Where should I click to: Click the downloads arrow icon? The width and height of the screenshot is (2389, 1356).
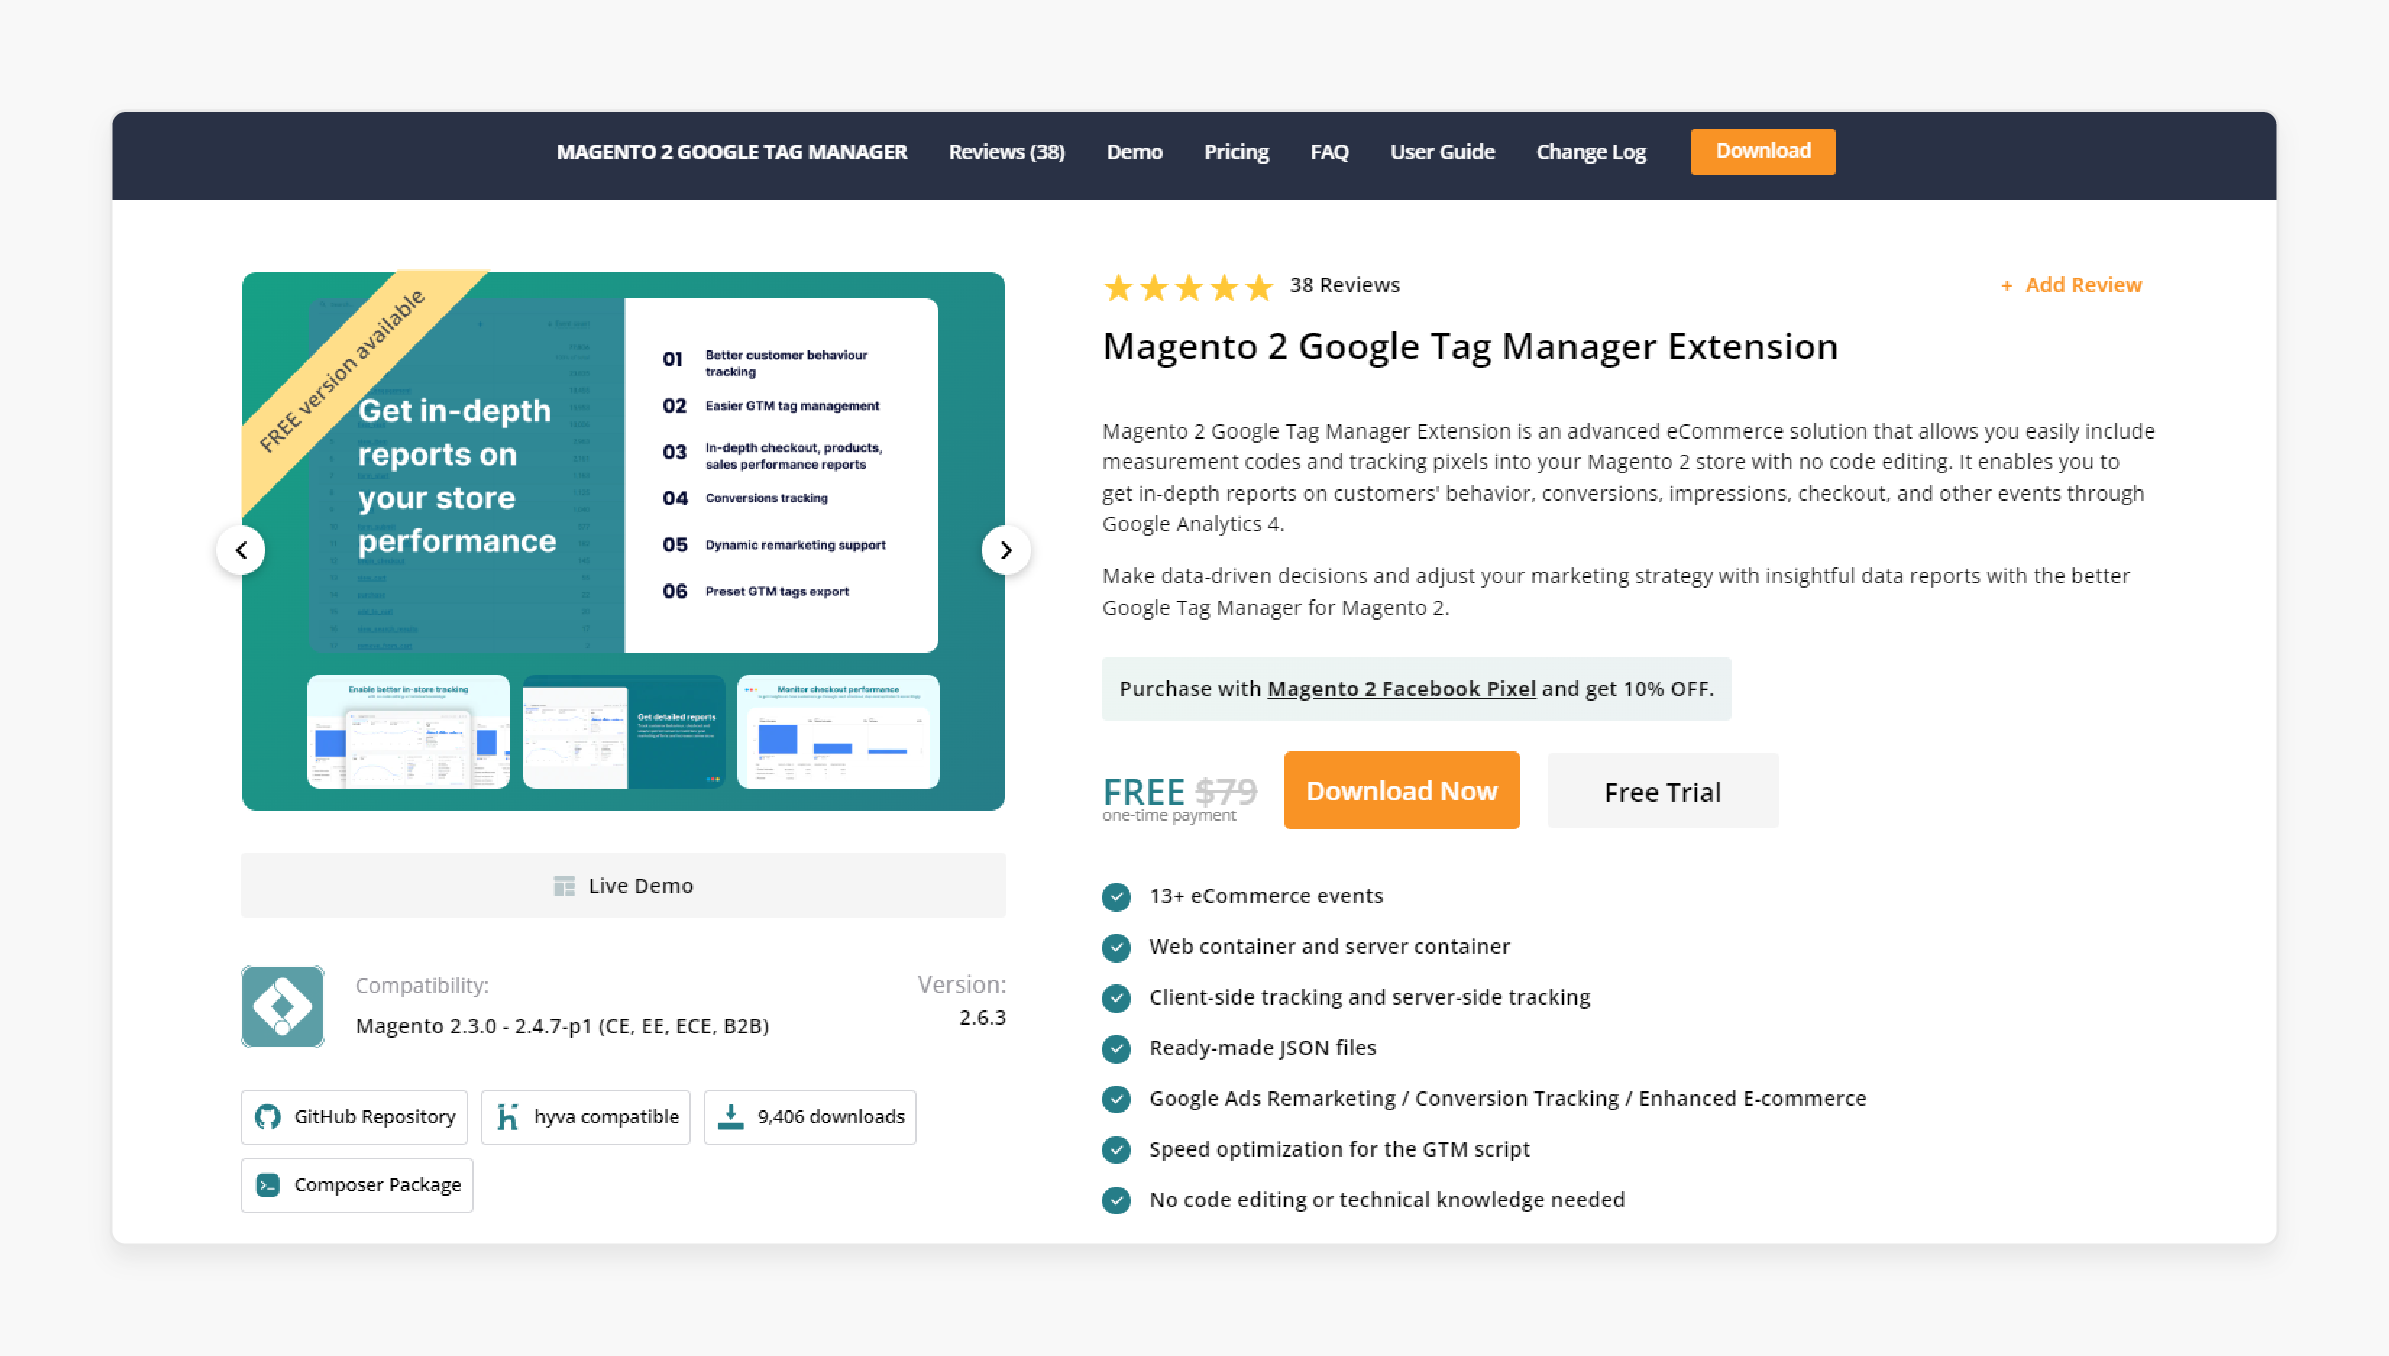coord(731,1117)
